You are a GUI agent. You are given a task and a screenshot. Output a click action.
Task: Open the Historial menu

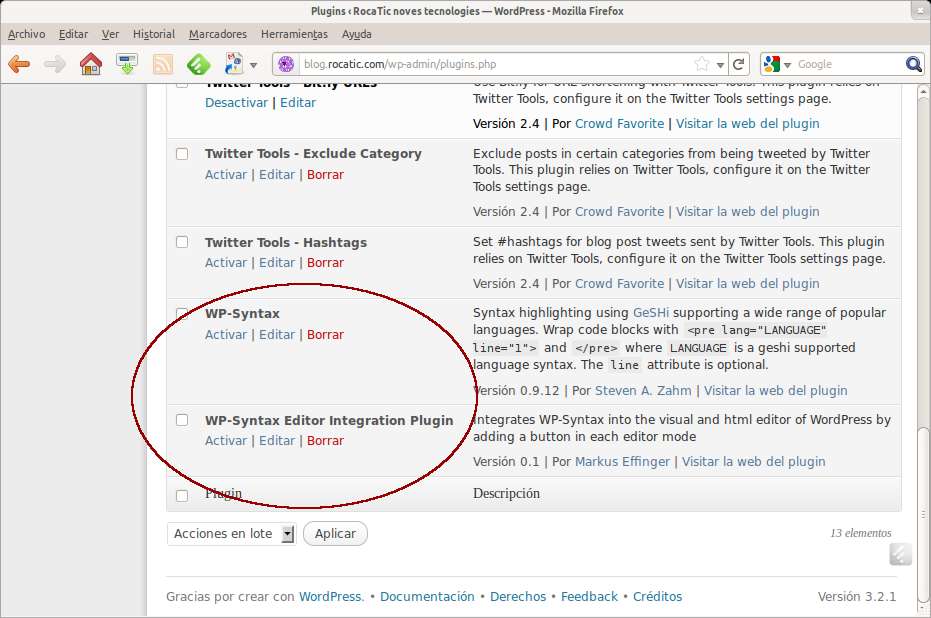click(x=154, y=34)
